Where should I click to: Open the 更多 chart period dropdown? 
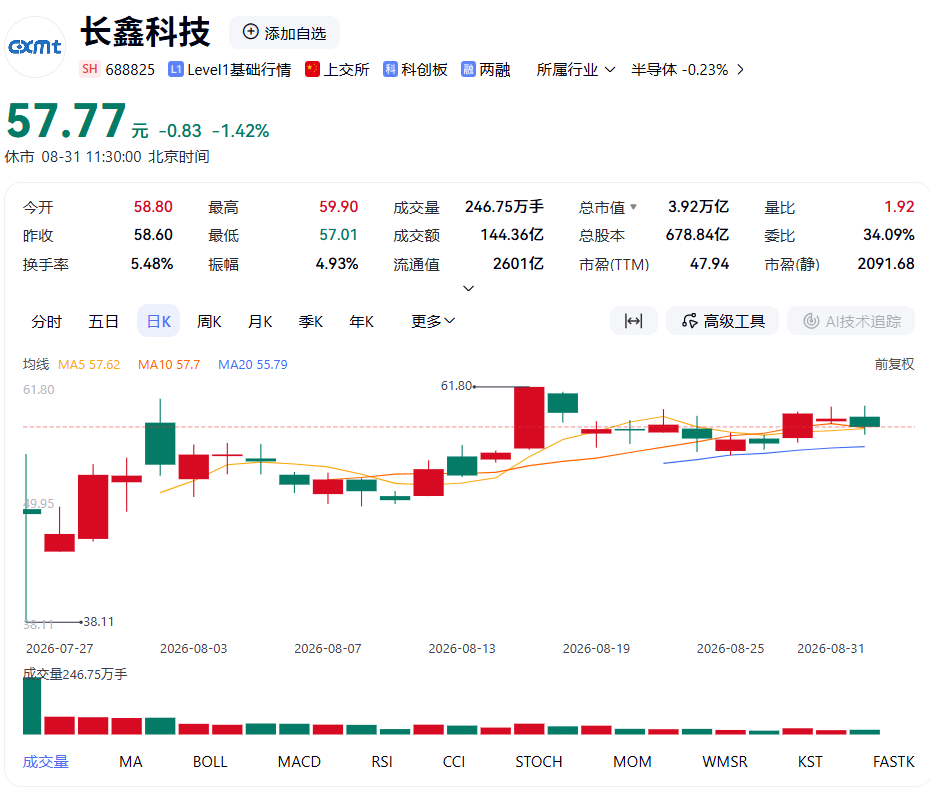(433, 321)
